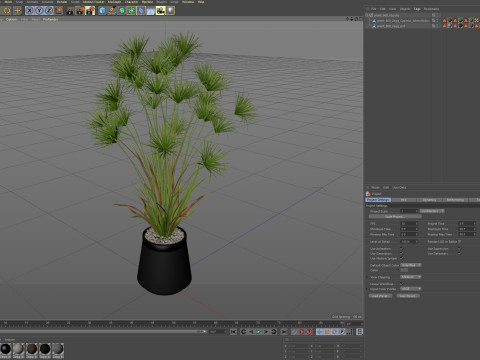Toggle the Use Motion System checkbox
This screenshot has height=360, width=480.
(401, 258)
